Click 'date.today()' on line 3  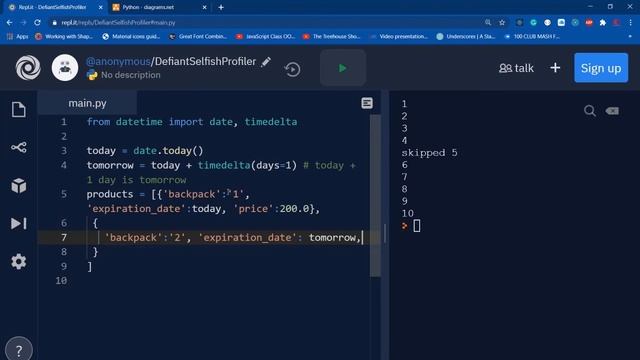168,151
